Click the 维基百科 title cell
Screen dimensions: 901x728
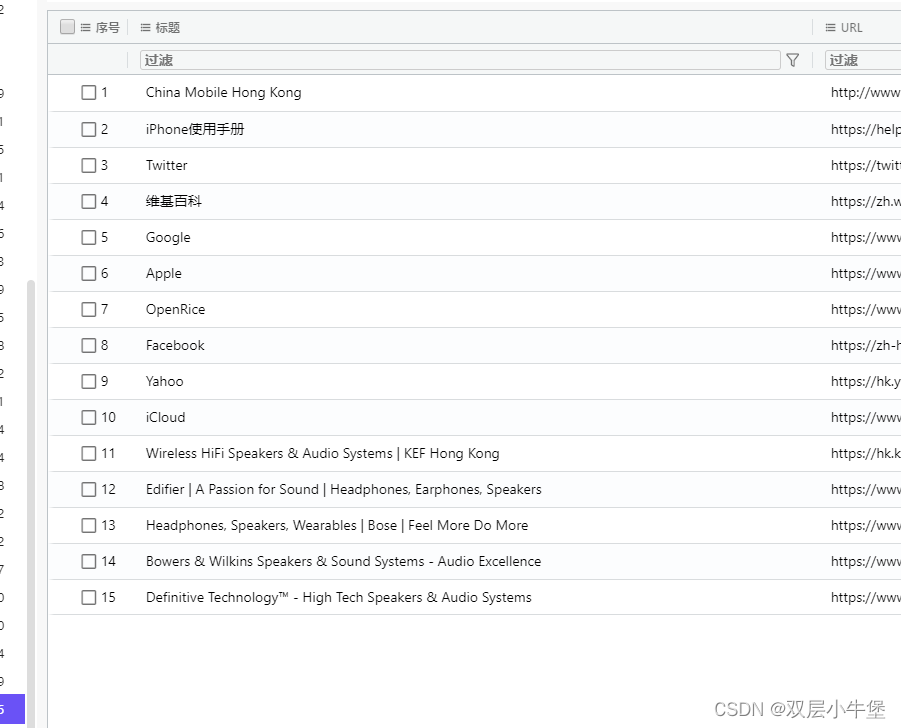point(174,201)
